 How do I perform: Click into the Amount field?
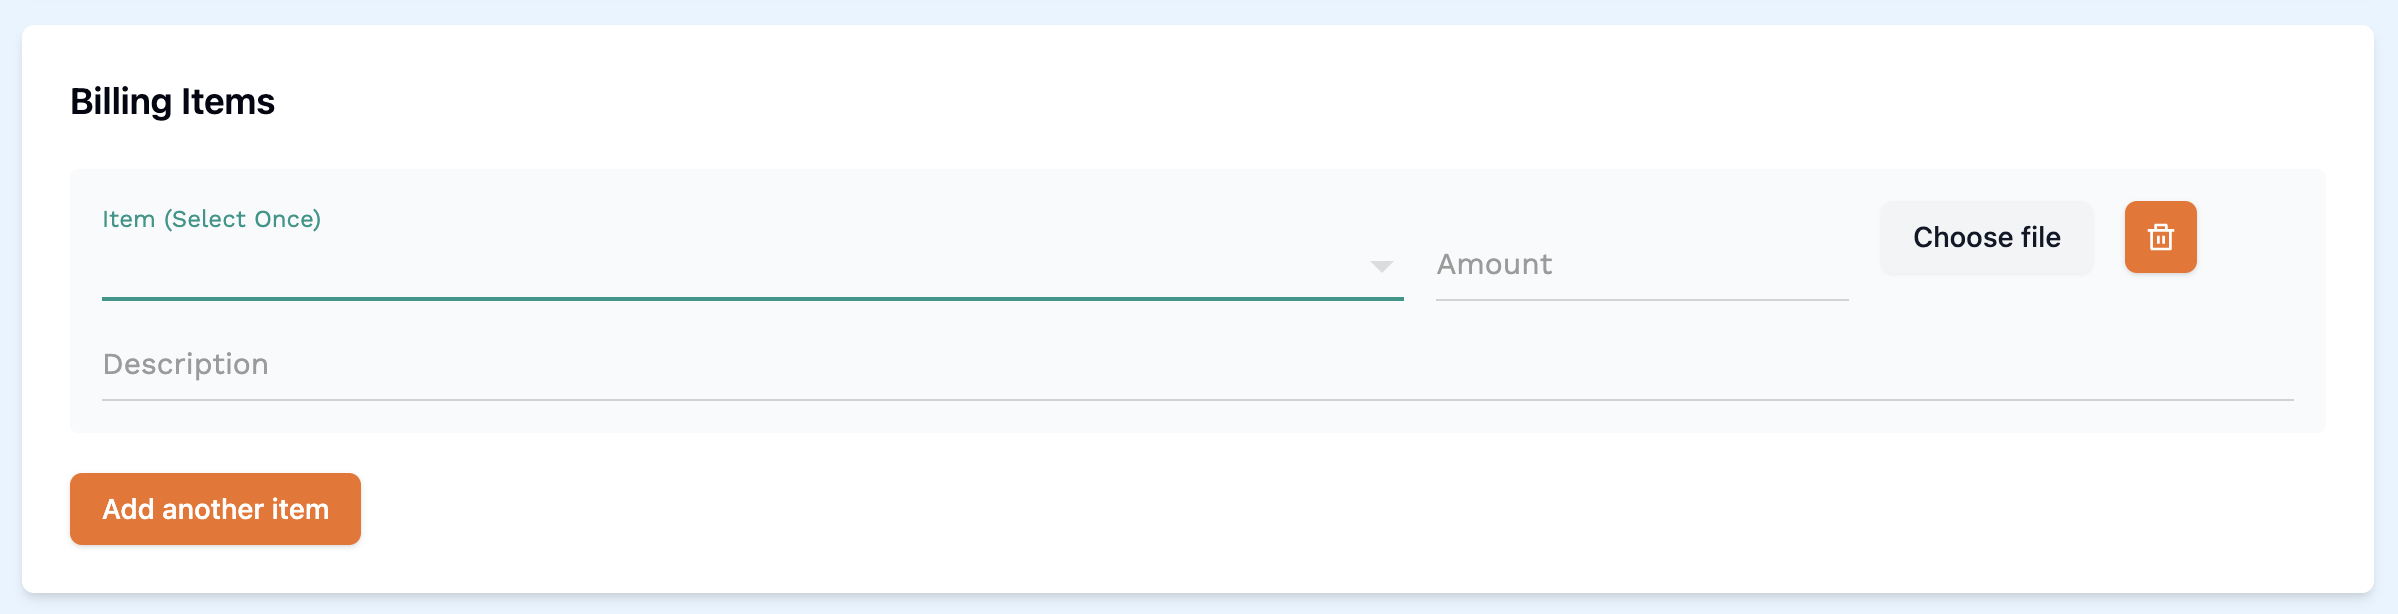pyautogui.click(x=1600, y=265)
